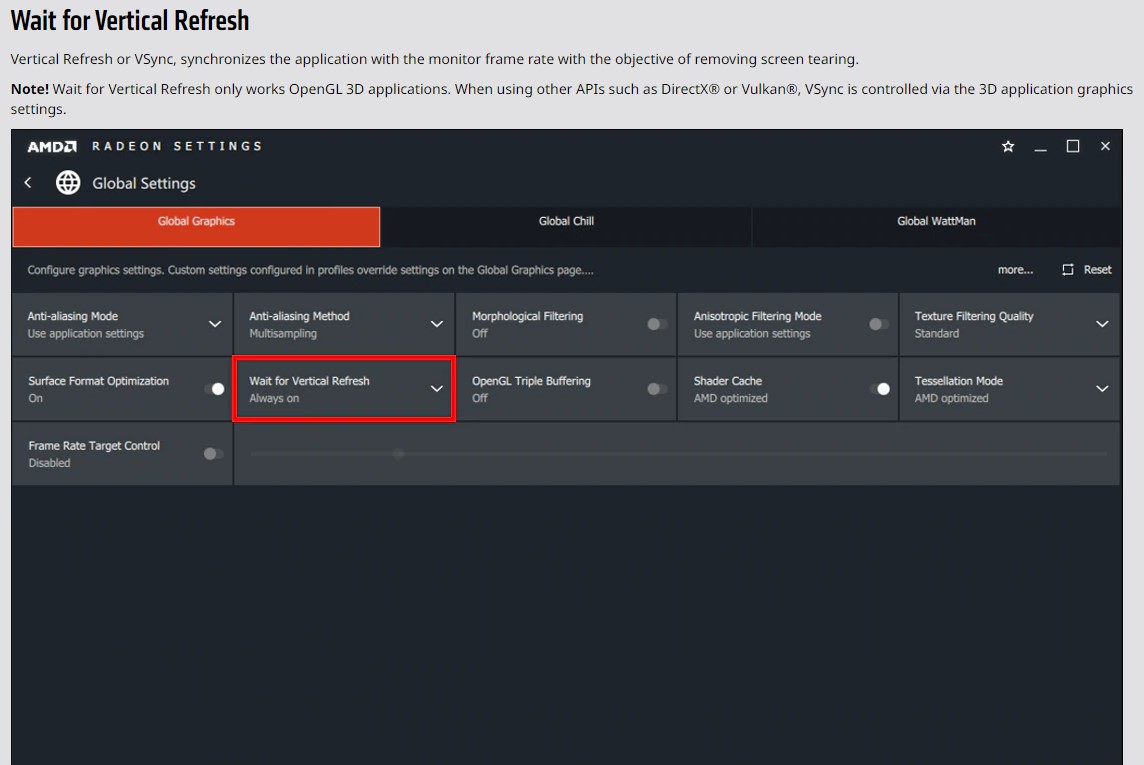Click the AMD logo in title bar
Image resolution: width=1144 pixels, height=765 pixels.
point(52,147)
